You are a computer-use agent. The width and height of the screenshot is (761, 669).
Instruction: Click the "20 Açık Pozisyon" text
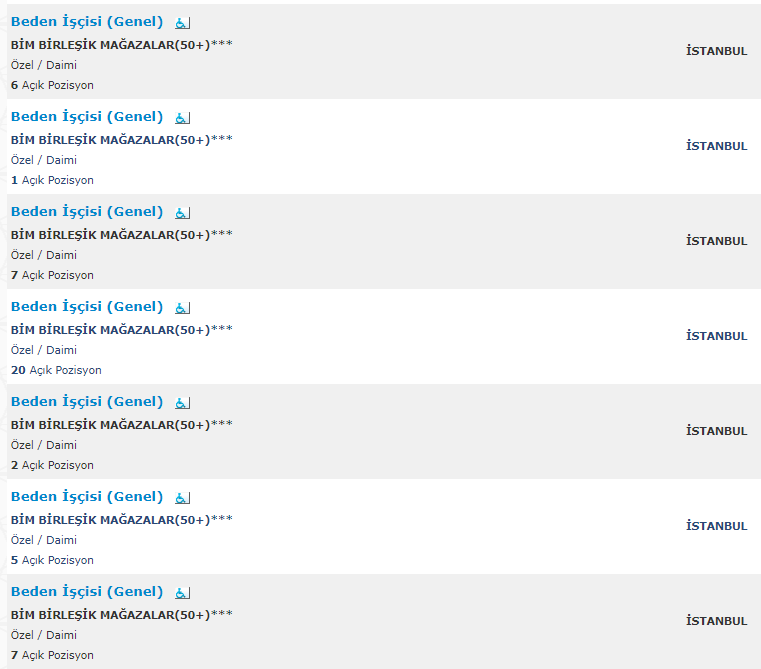click(x=56, y=370)
